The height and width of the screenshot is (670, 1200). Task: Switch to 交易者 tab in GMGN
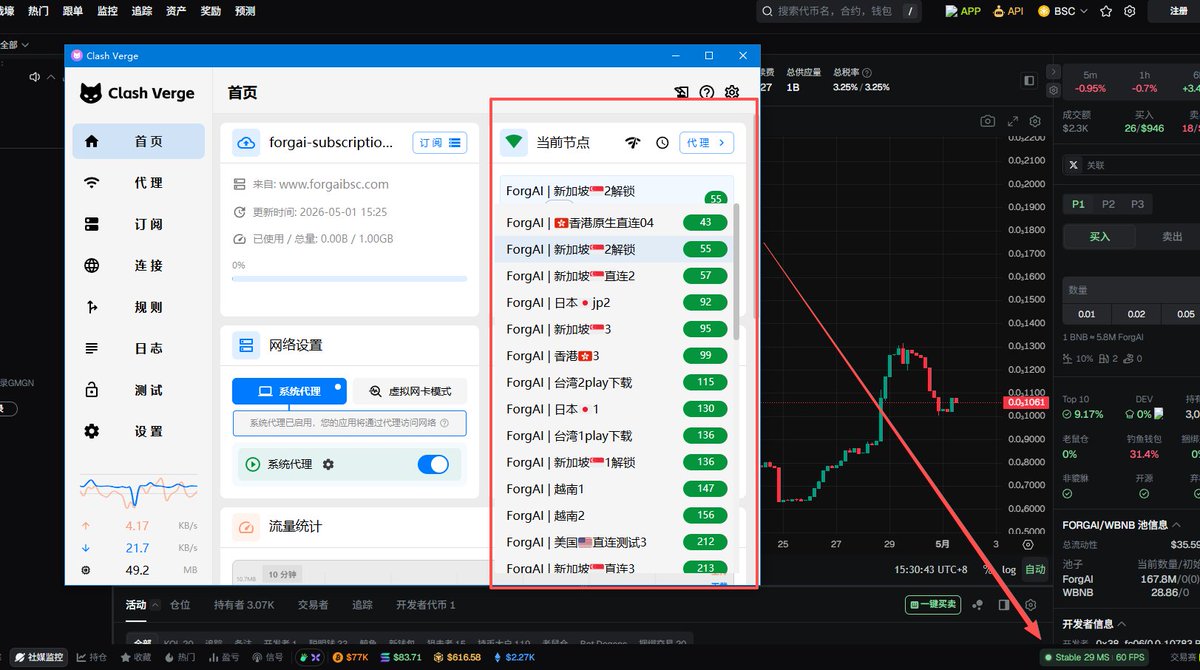click(314, 605)
